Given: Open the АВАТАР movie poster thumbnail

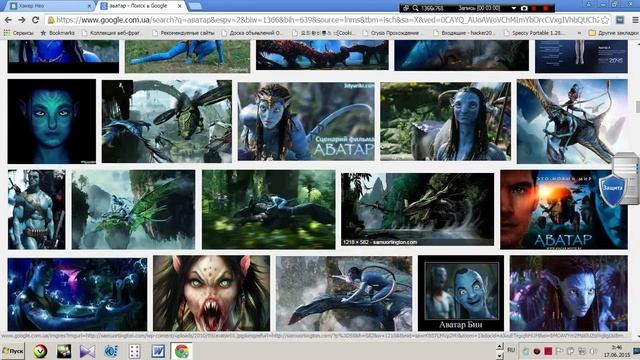Looking at the screenshot, I should point(564,209).
